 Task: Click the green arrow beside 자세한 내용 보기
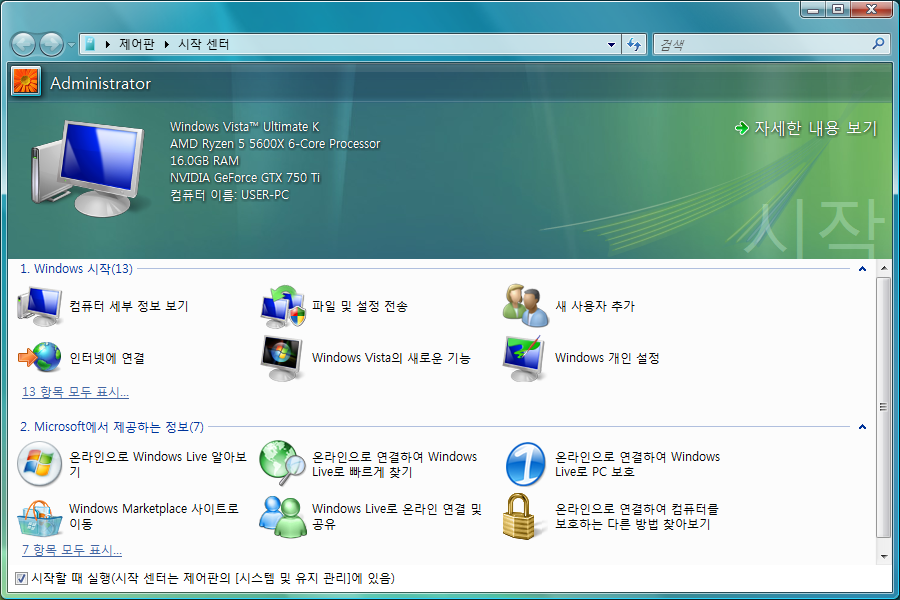point(742,128)
